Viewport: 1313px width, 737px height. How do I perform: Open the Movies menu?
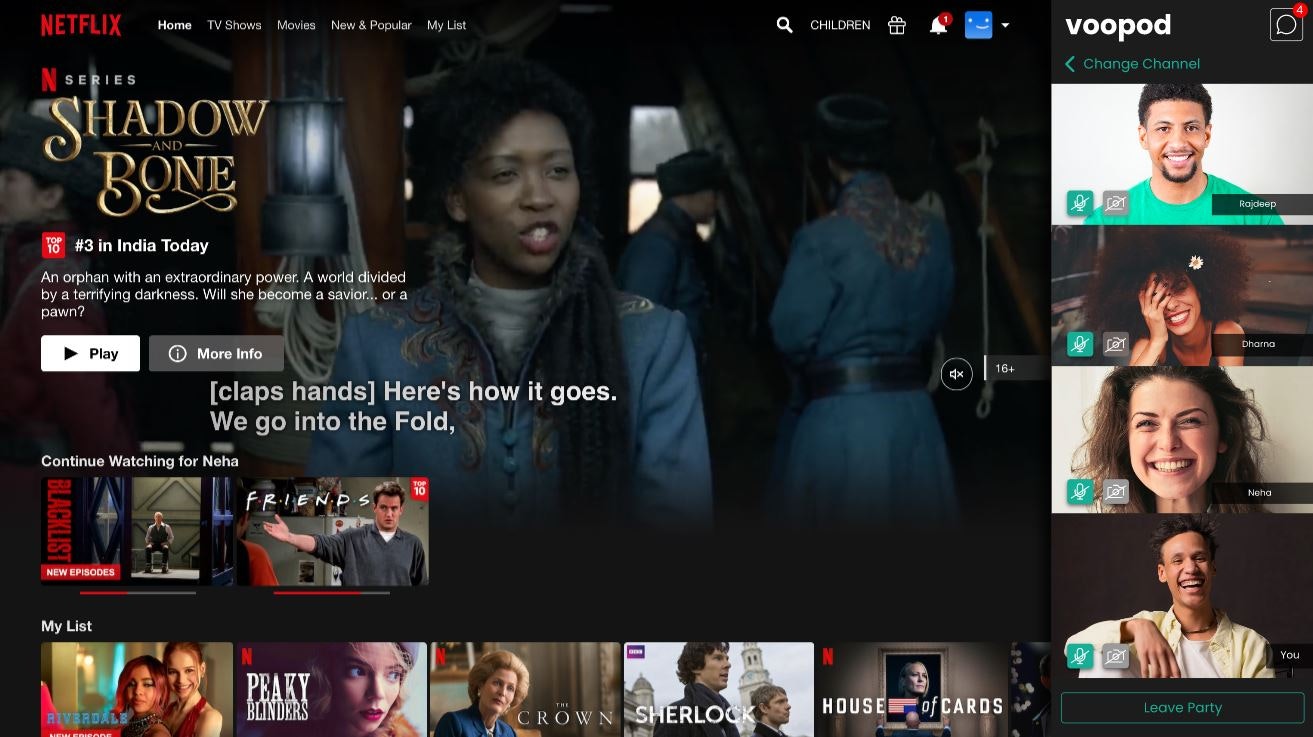(x=296, y=25)
